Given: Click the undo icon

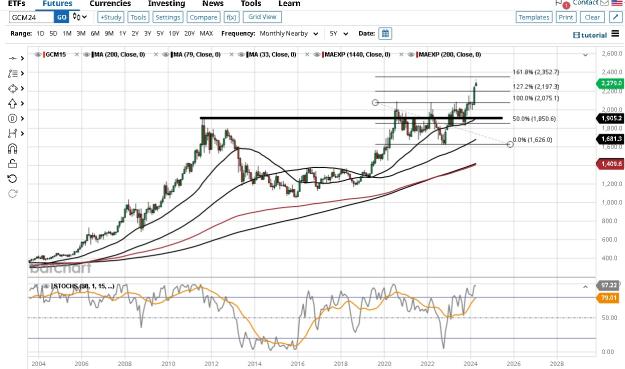Looking at the screenshot, I should click(x=12, y=179).
